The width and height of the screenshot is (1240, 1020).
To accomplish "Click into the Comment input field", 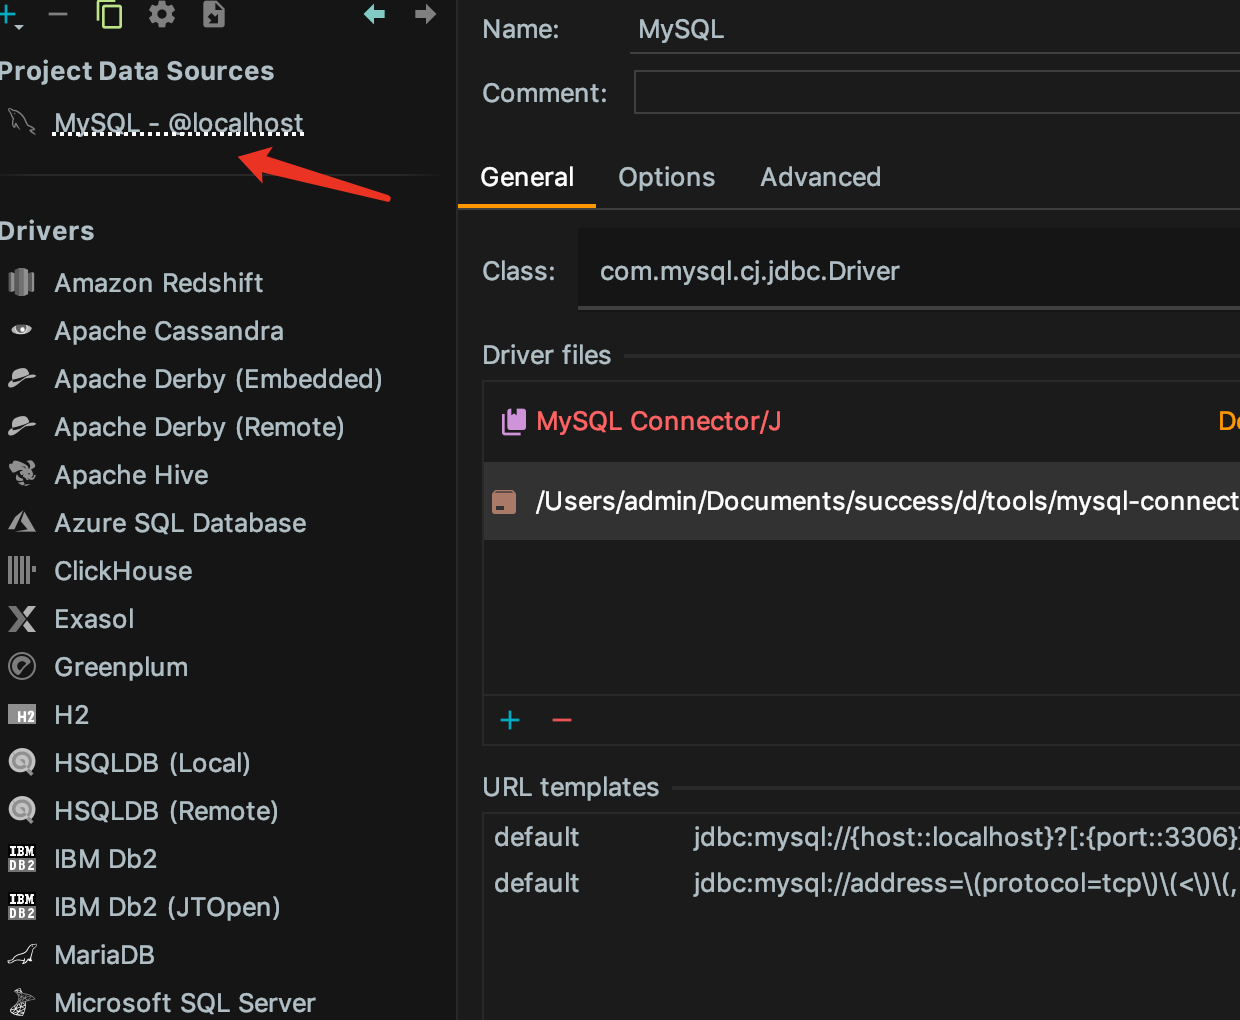I will [x=937, y=92].
